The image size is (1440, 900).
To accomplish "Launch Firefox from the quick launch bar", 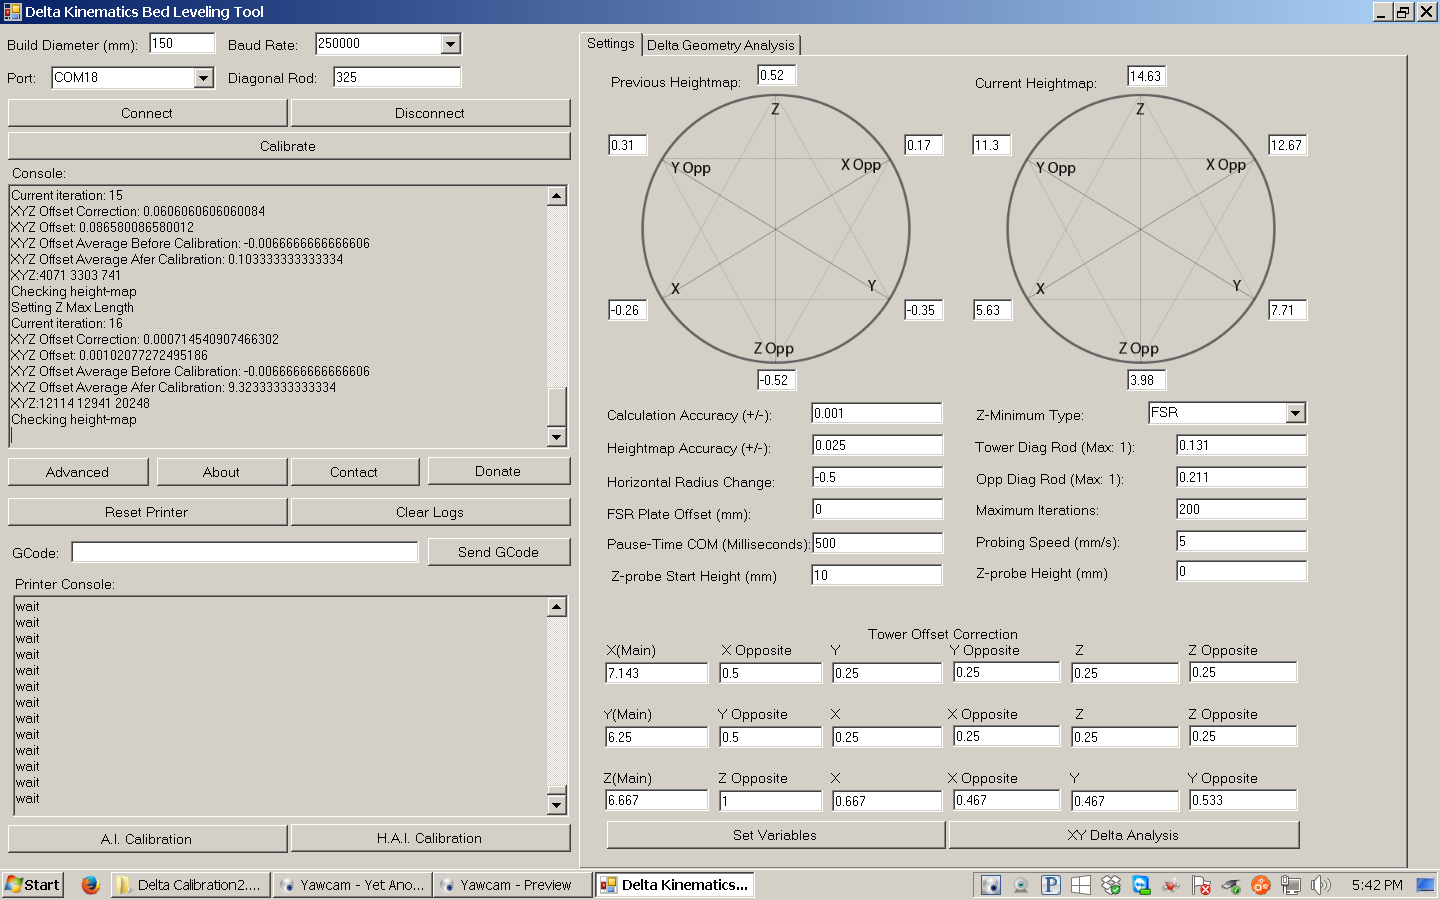I will (x=90, y=885).
